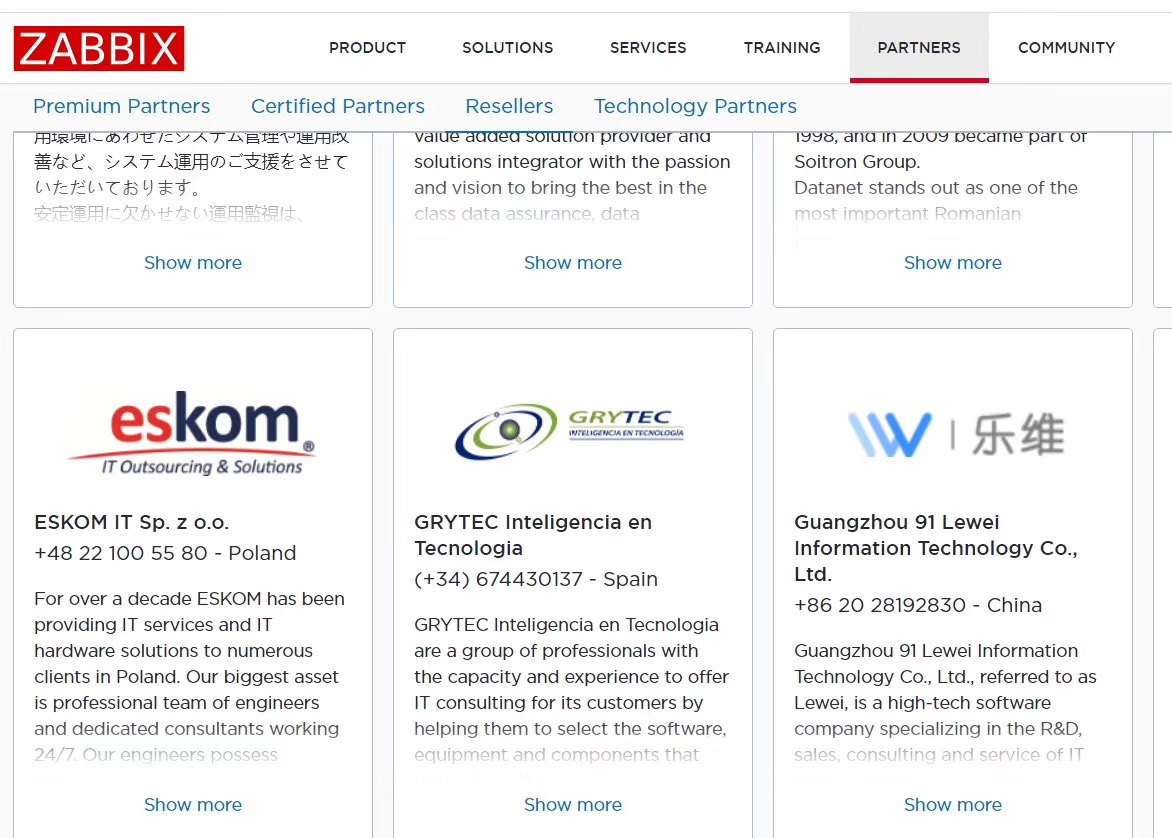This screenshot has height=838, width=1172.
Task: Click Lewei phone +86 20 28192830
Action: pos(880,606)
